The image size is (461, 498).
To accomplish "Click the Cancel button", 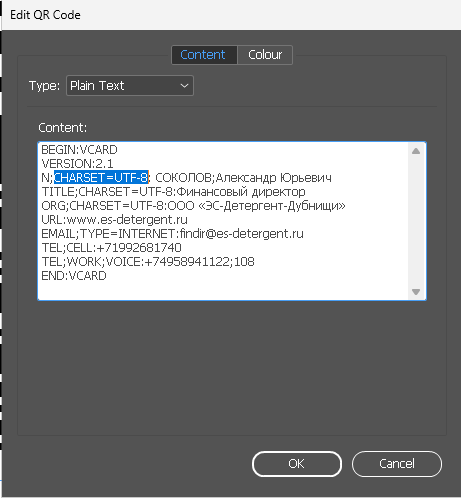I will pos(397,464).
